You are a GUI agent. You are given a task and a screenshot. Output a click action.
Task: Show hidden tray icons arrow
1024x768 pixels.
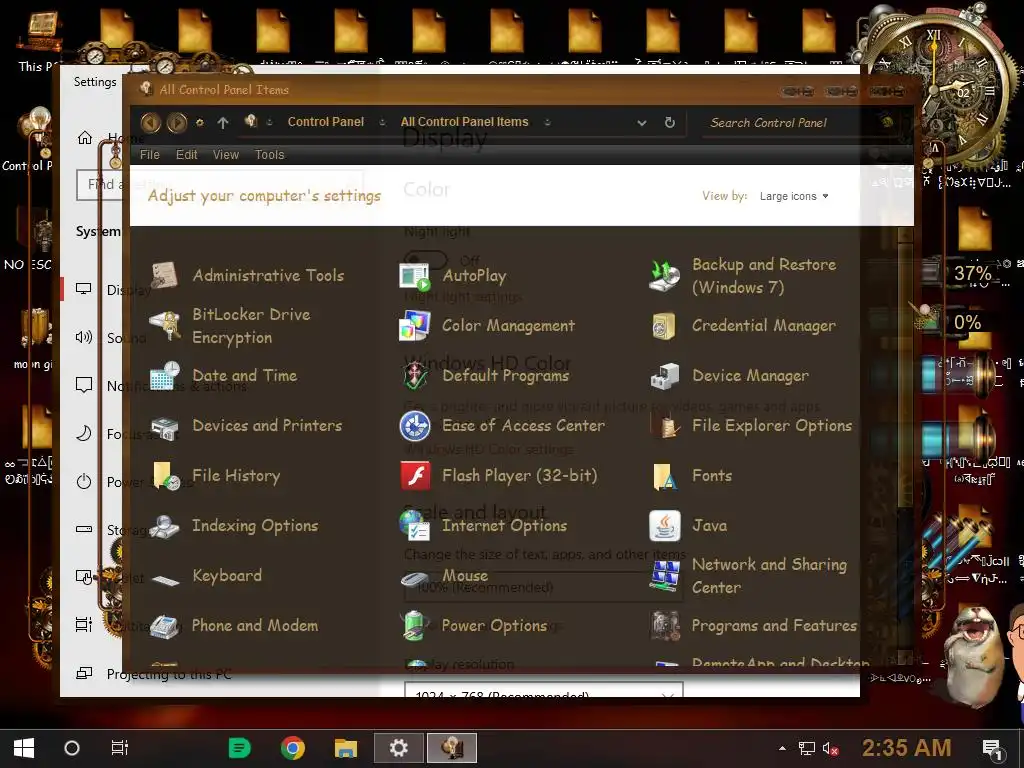(782, 748)
